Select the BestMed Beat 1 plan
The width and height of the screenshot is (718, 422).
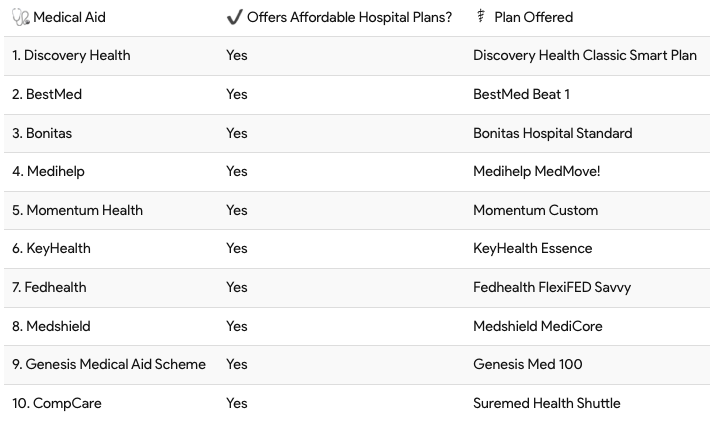click(535, 94)
